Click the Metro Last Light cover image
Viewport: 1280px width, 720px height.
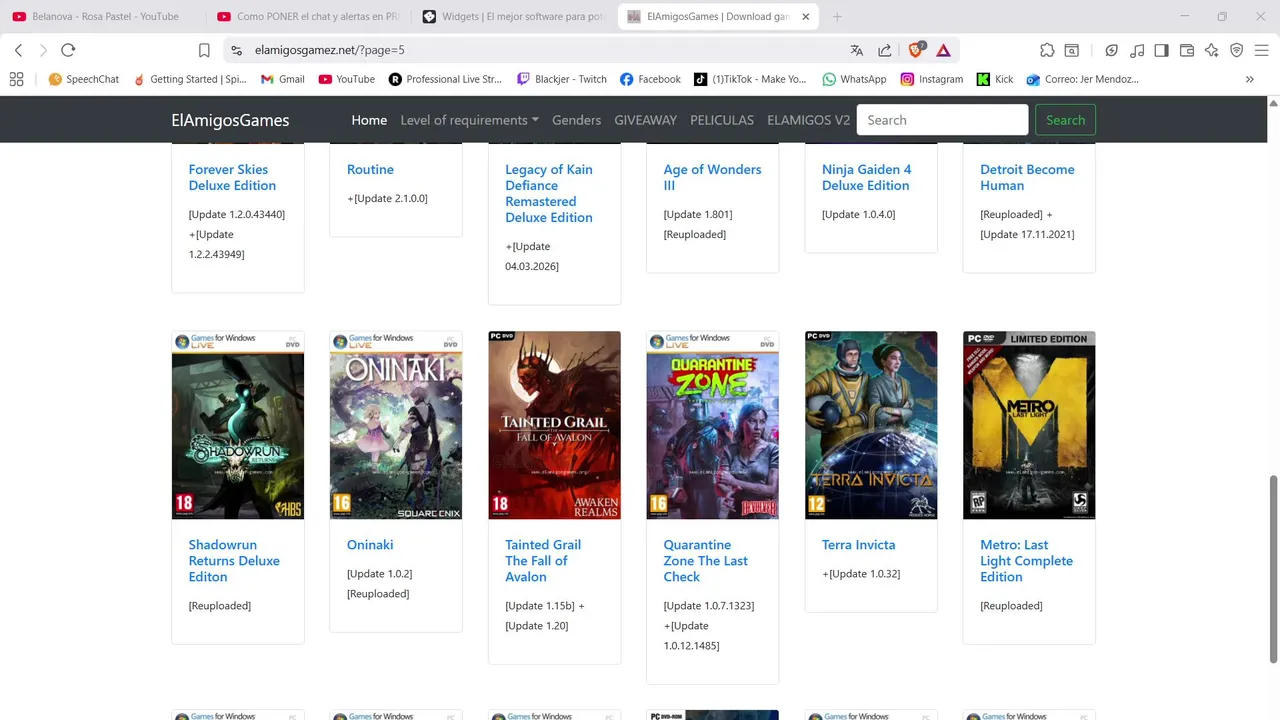coord(1029,425)
